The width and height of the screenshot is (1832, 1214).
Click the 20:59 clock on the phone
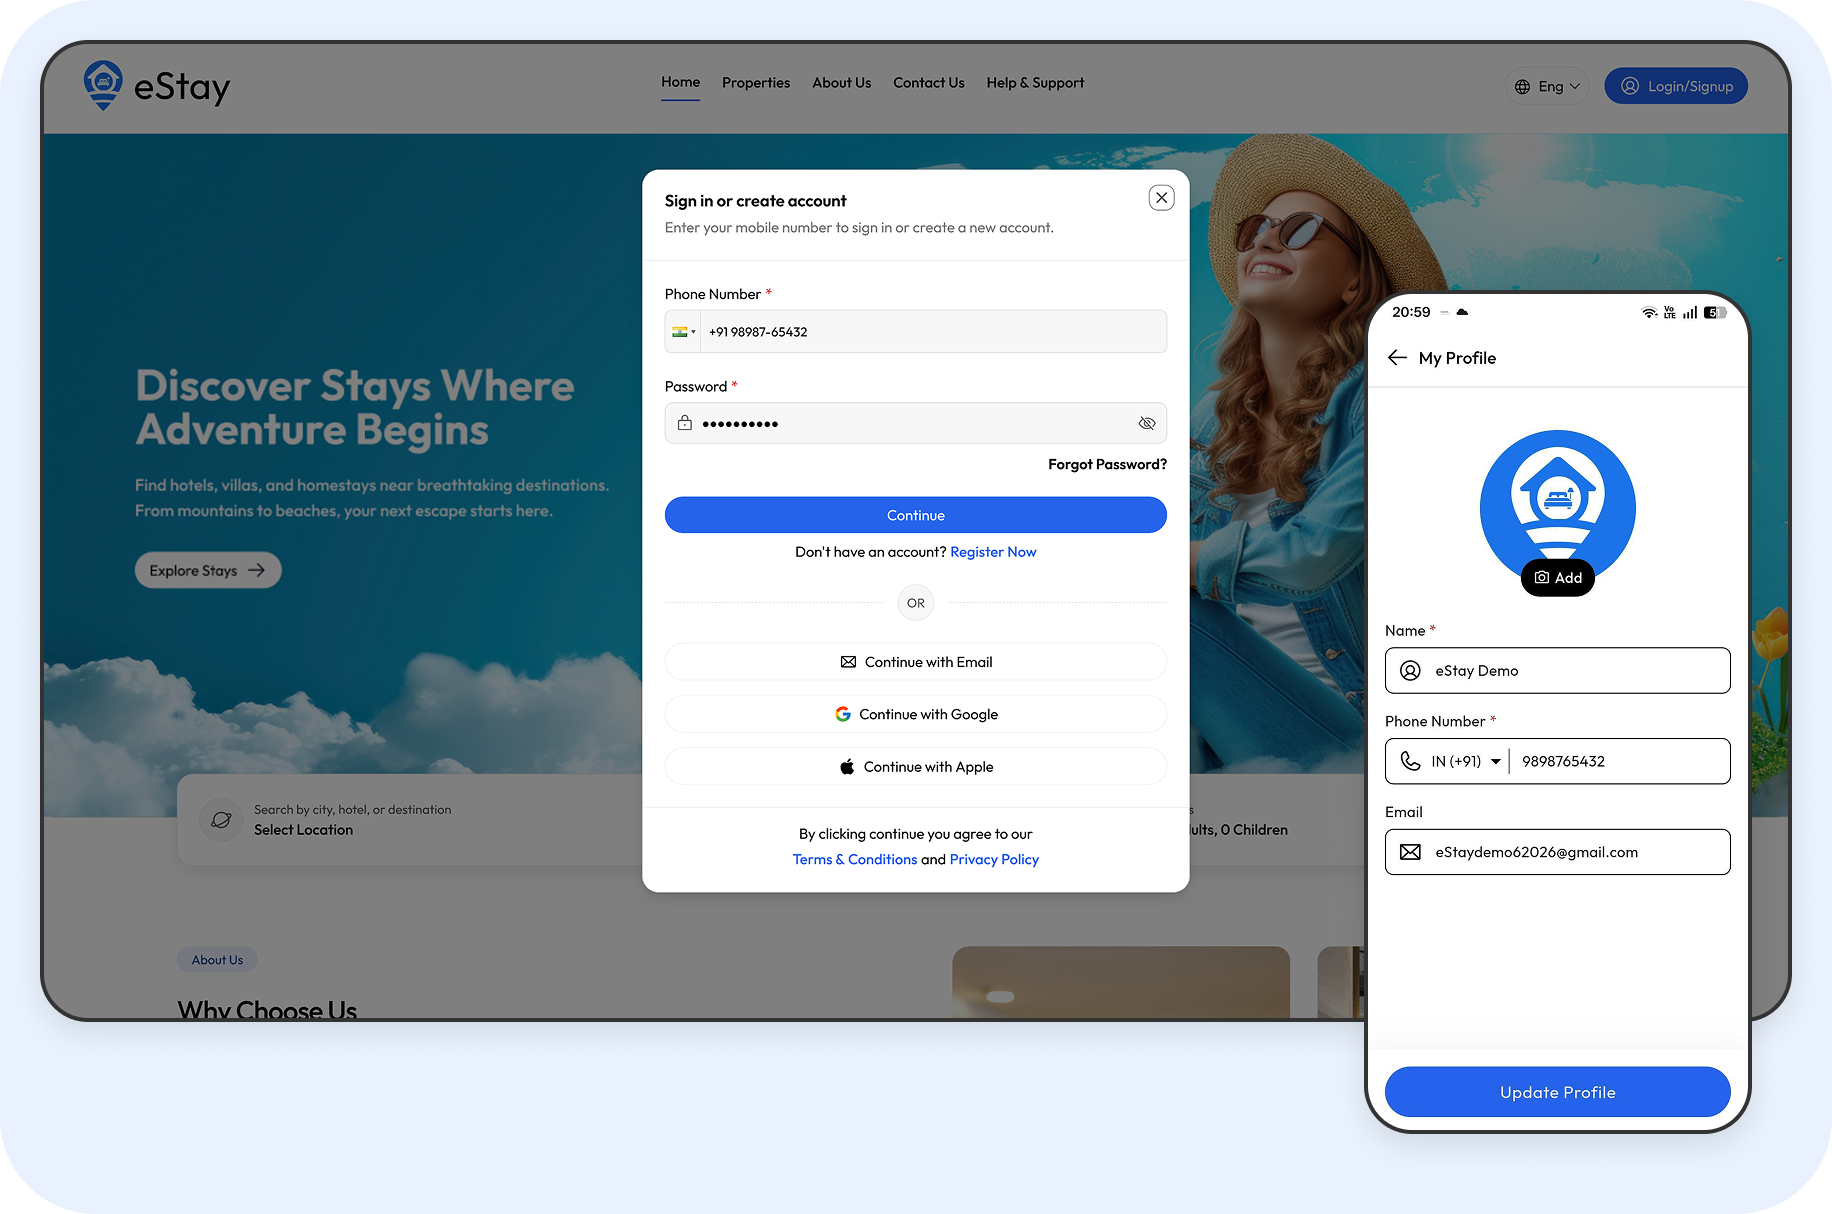pyautogui.click(x=1411, y=312)
